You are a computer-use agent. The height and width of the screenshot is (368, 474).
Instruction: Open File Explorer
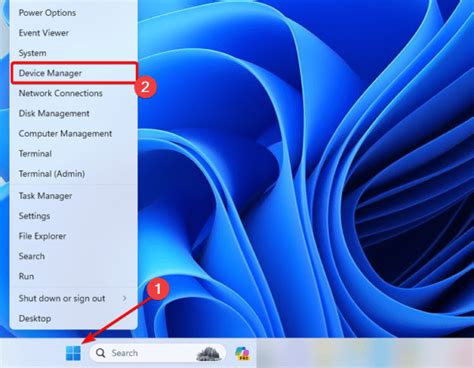point(74,236)
